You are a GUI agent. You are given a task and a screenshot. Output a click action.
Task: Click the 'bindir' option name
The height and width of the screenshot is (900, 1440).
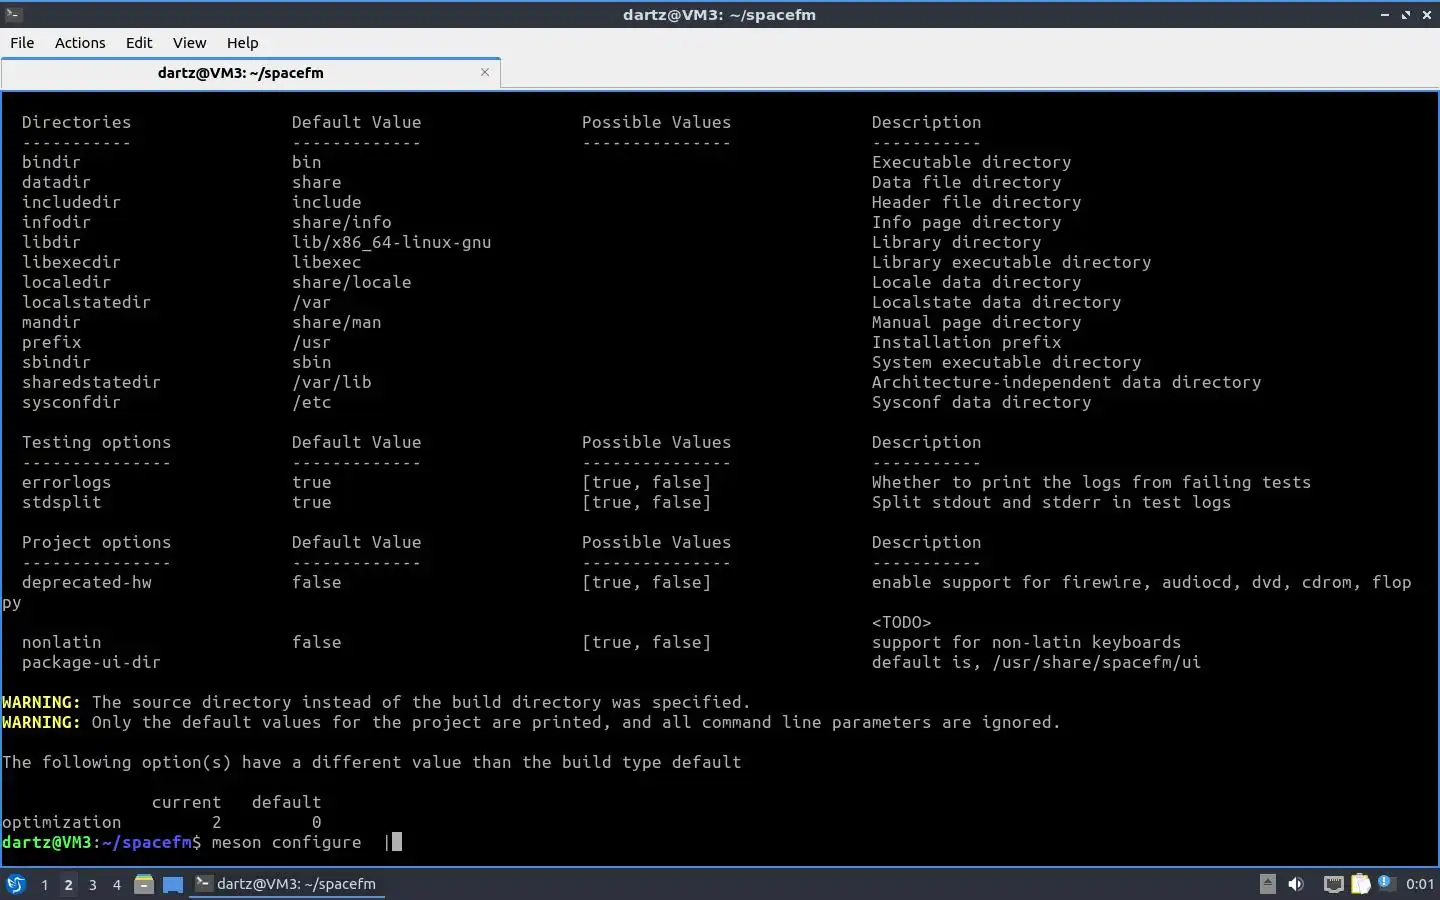tap(51, 162)
